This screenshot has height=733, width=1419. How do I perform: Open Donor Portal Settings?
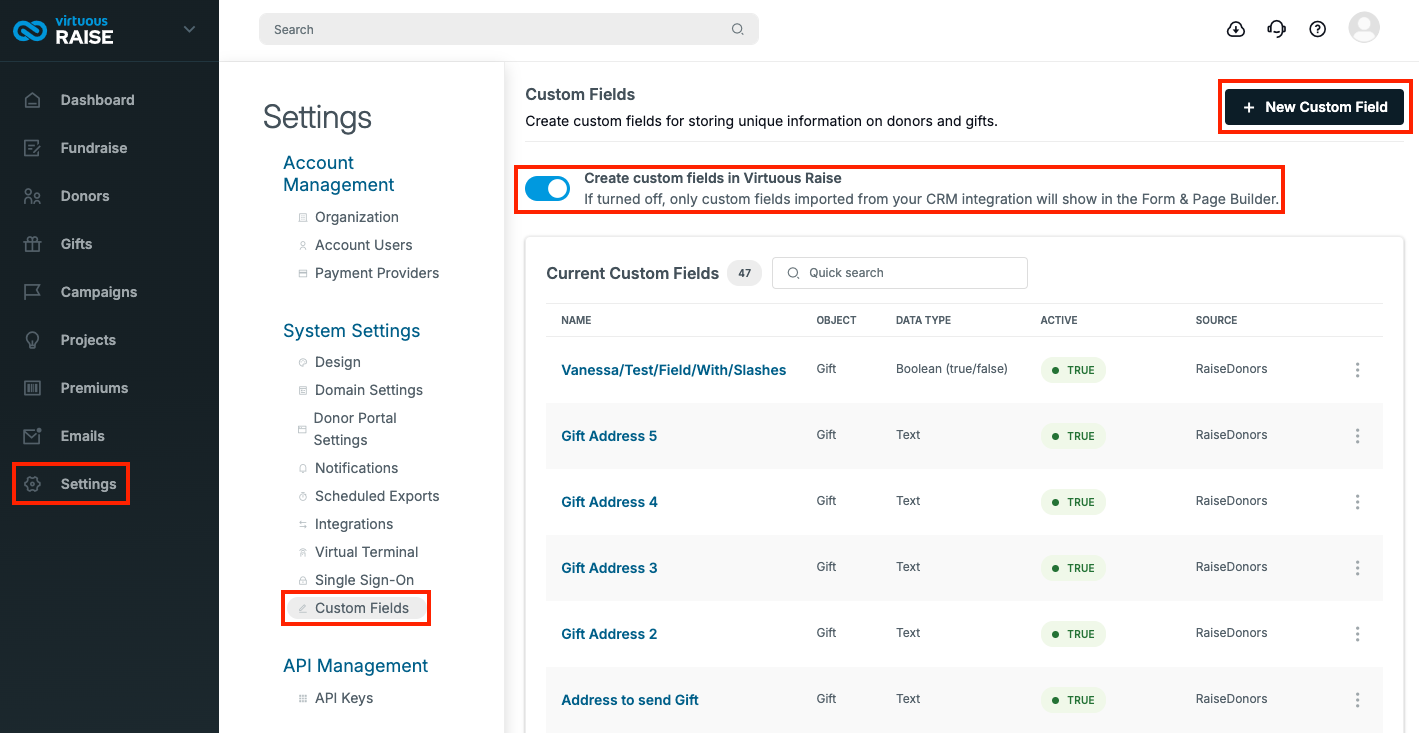355,429
